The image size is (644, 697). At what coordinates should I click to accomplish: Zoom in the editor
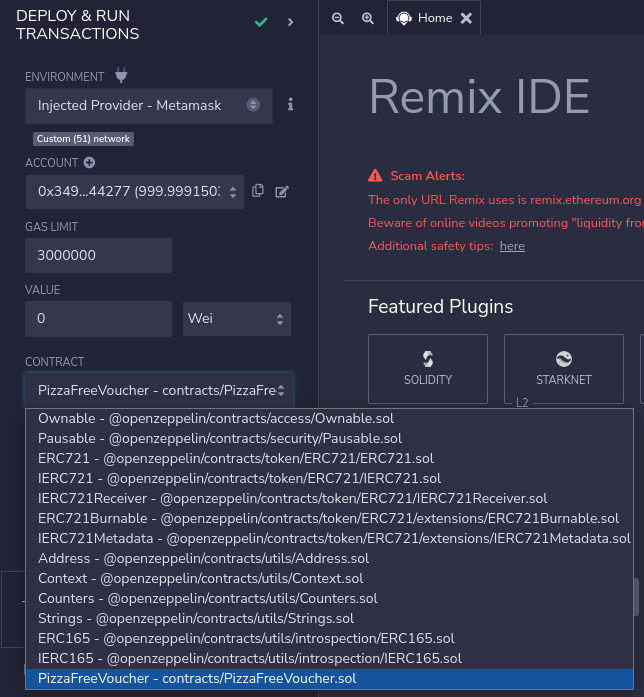click(368, 18)
